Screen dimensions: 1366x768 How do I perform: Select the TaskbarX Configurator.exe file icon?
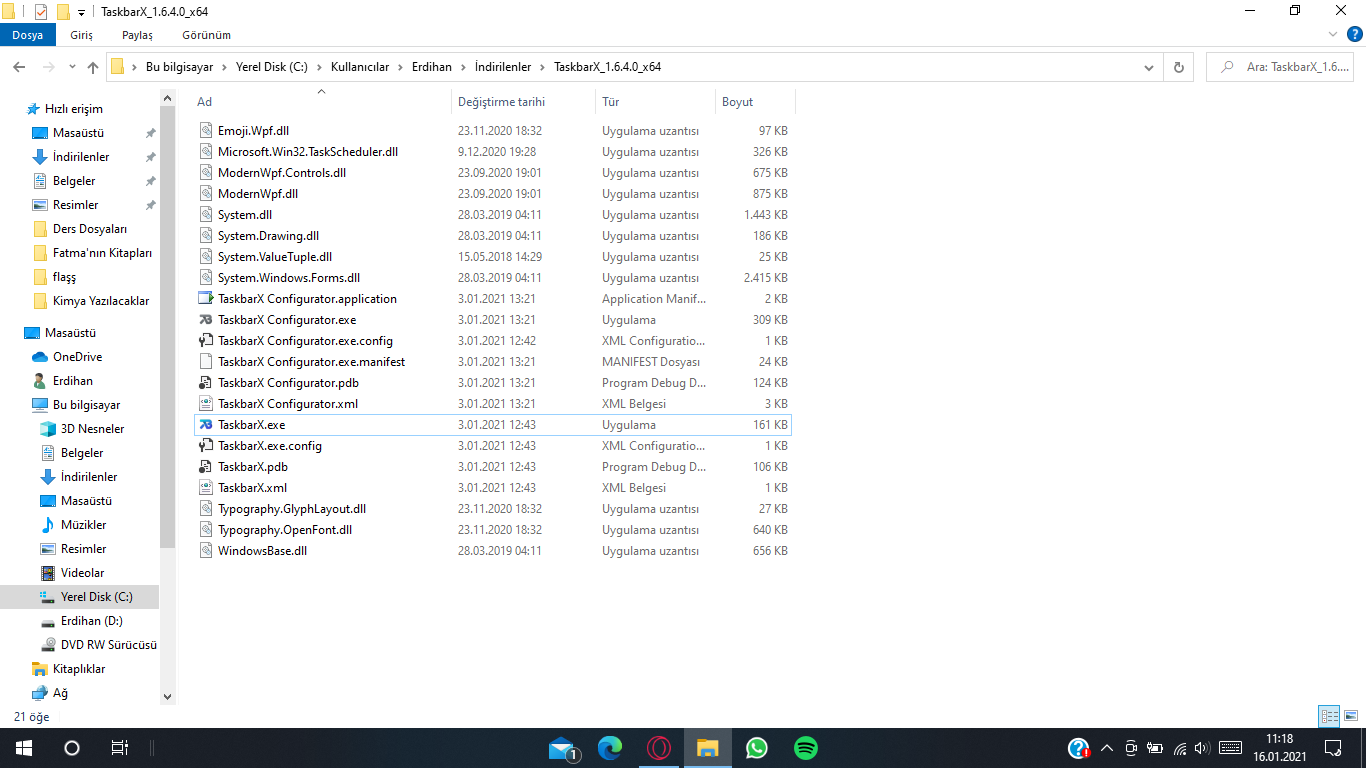pos(206,320)
